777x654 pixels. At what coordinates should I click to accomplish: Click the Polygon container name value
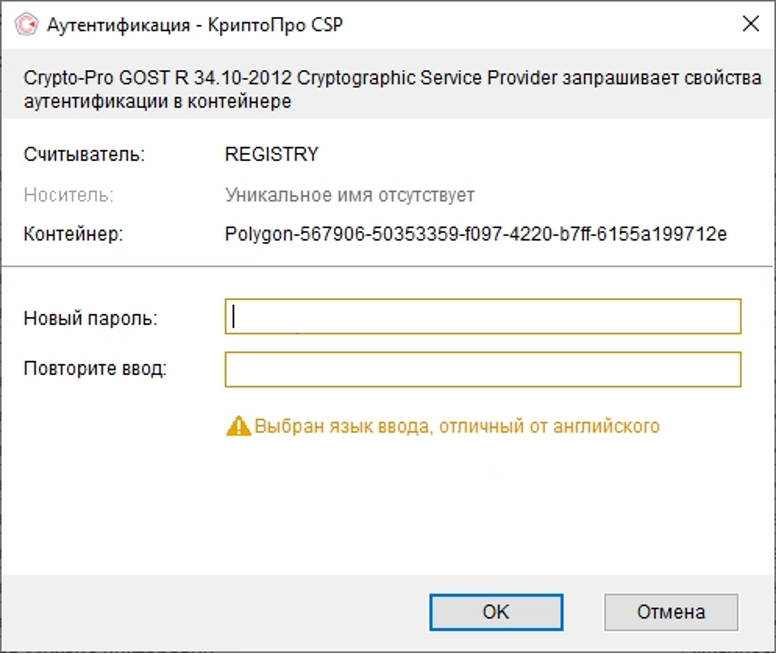[476, 235]
